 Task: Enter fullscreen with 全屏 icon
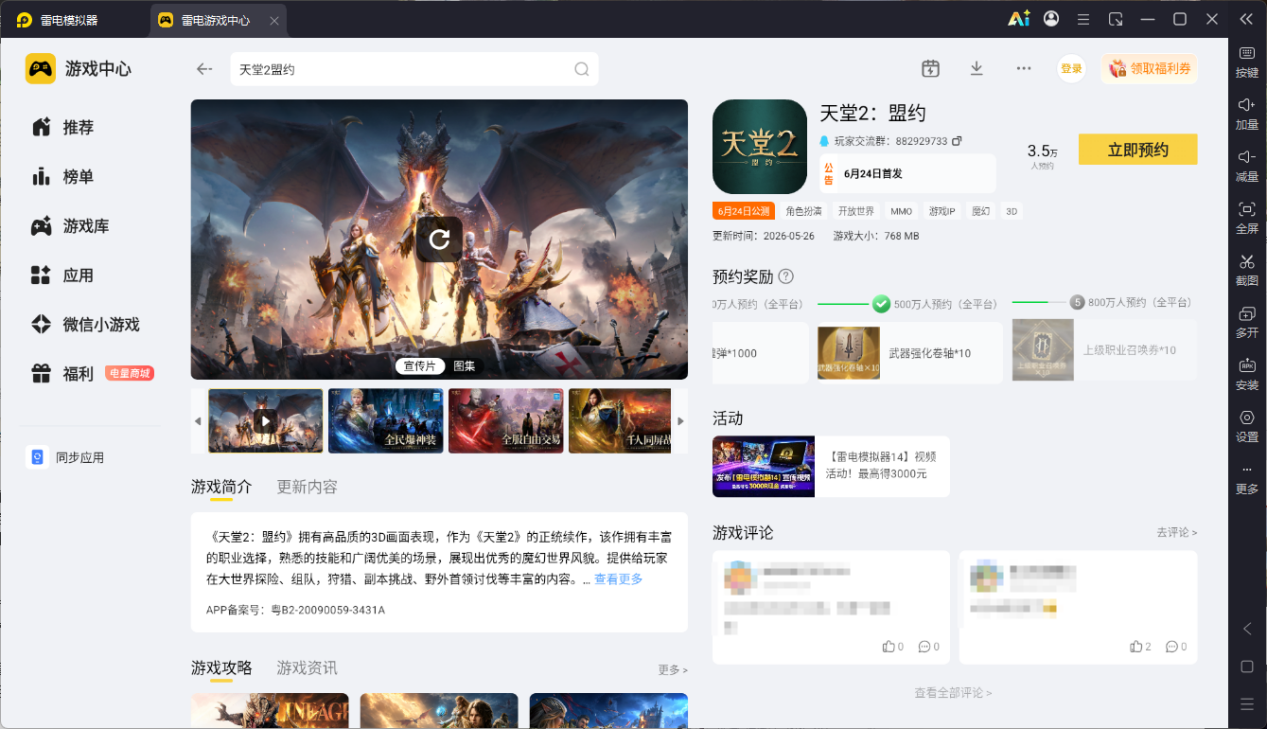click(1247, 217)
